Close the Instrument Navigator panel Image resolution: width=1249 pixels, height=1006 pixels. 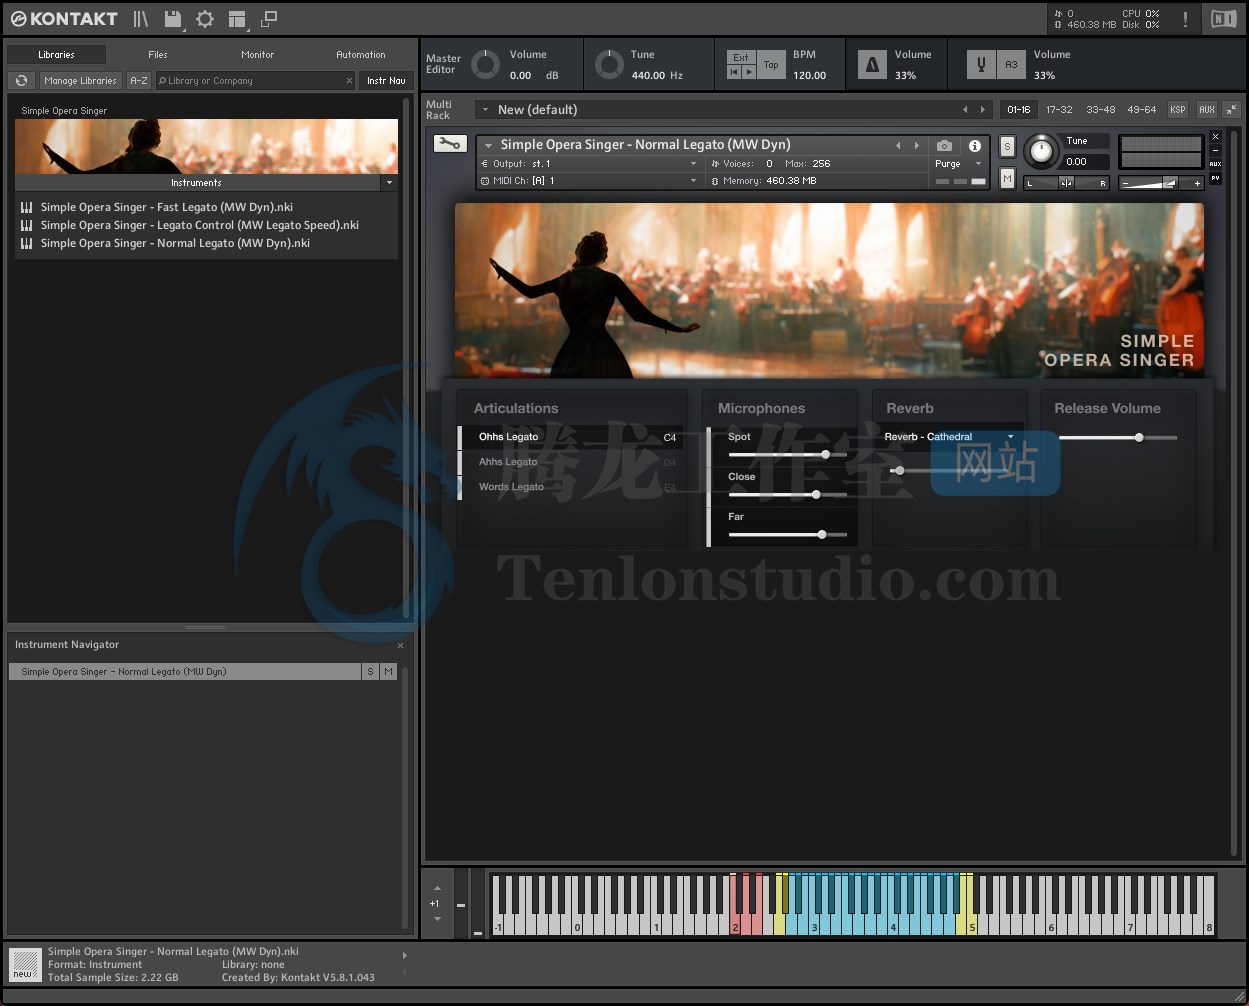coord(400,646)
